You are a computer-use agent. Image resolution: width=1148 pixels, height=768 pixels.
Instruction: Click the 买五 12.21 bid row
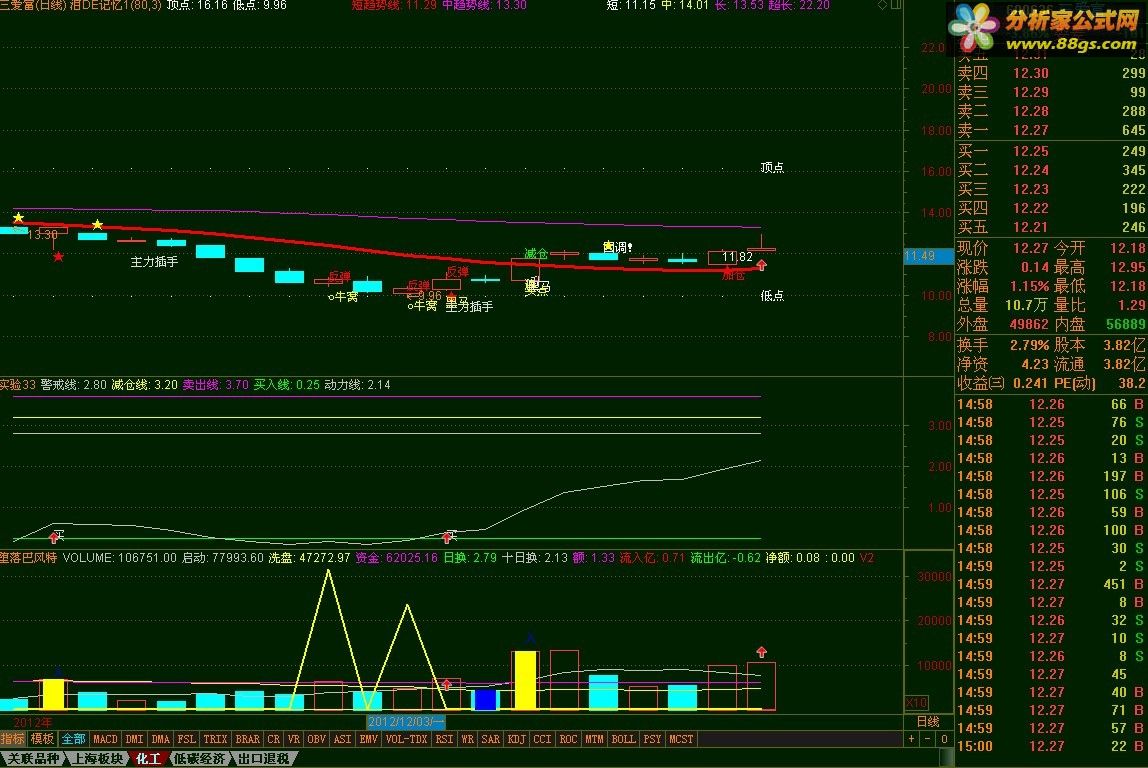pyautogui.click(x=1051, y=227)
